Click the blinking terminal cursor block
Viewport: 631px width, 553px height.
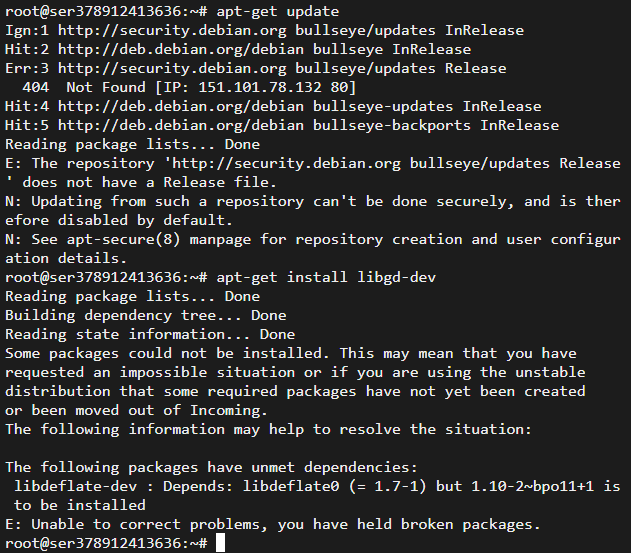[x=220, y=543]
